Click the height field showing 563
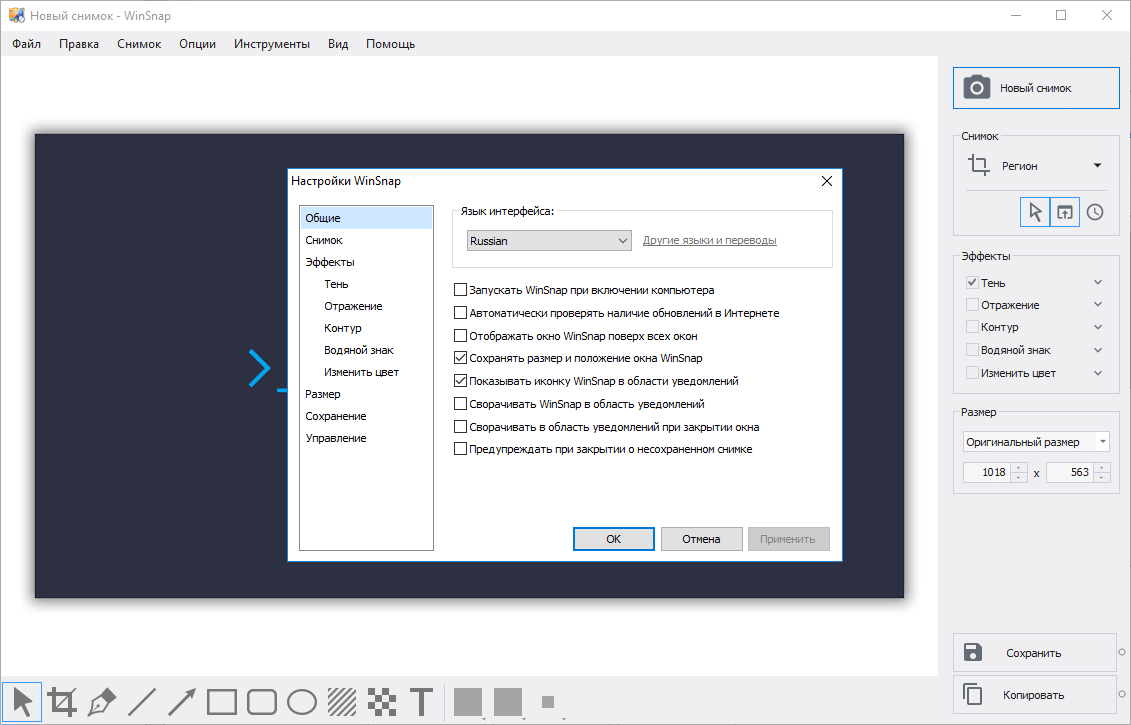Image resolution: width=1131 pixels, height=725 pixels. coord(1070,473)
